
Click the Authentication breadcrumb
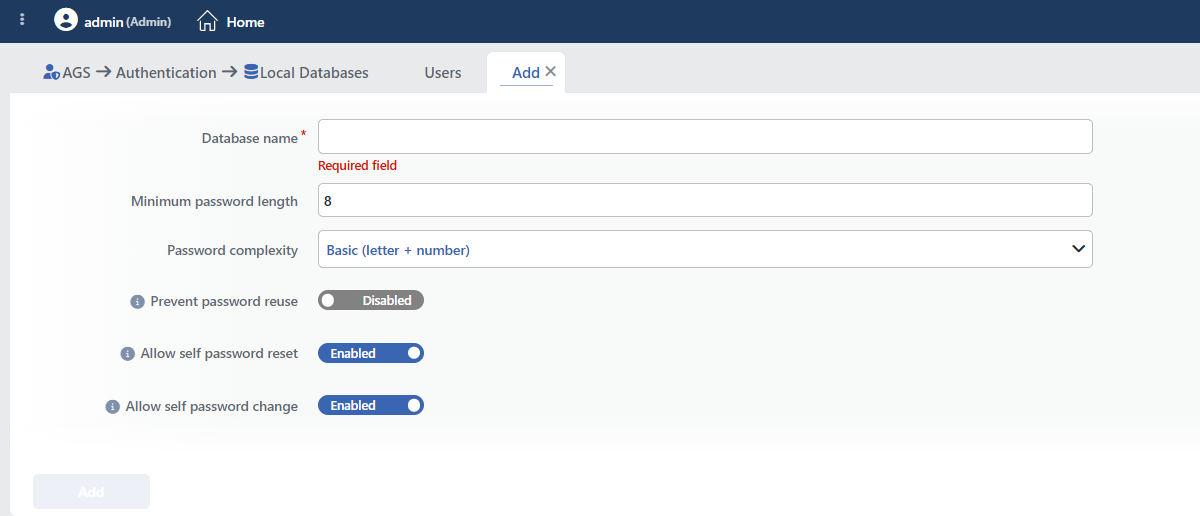click(166, 73)
